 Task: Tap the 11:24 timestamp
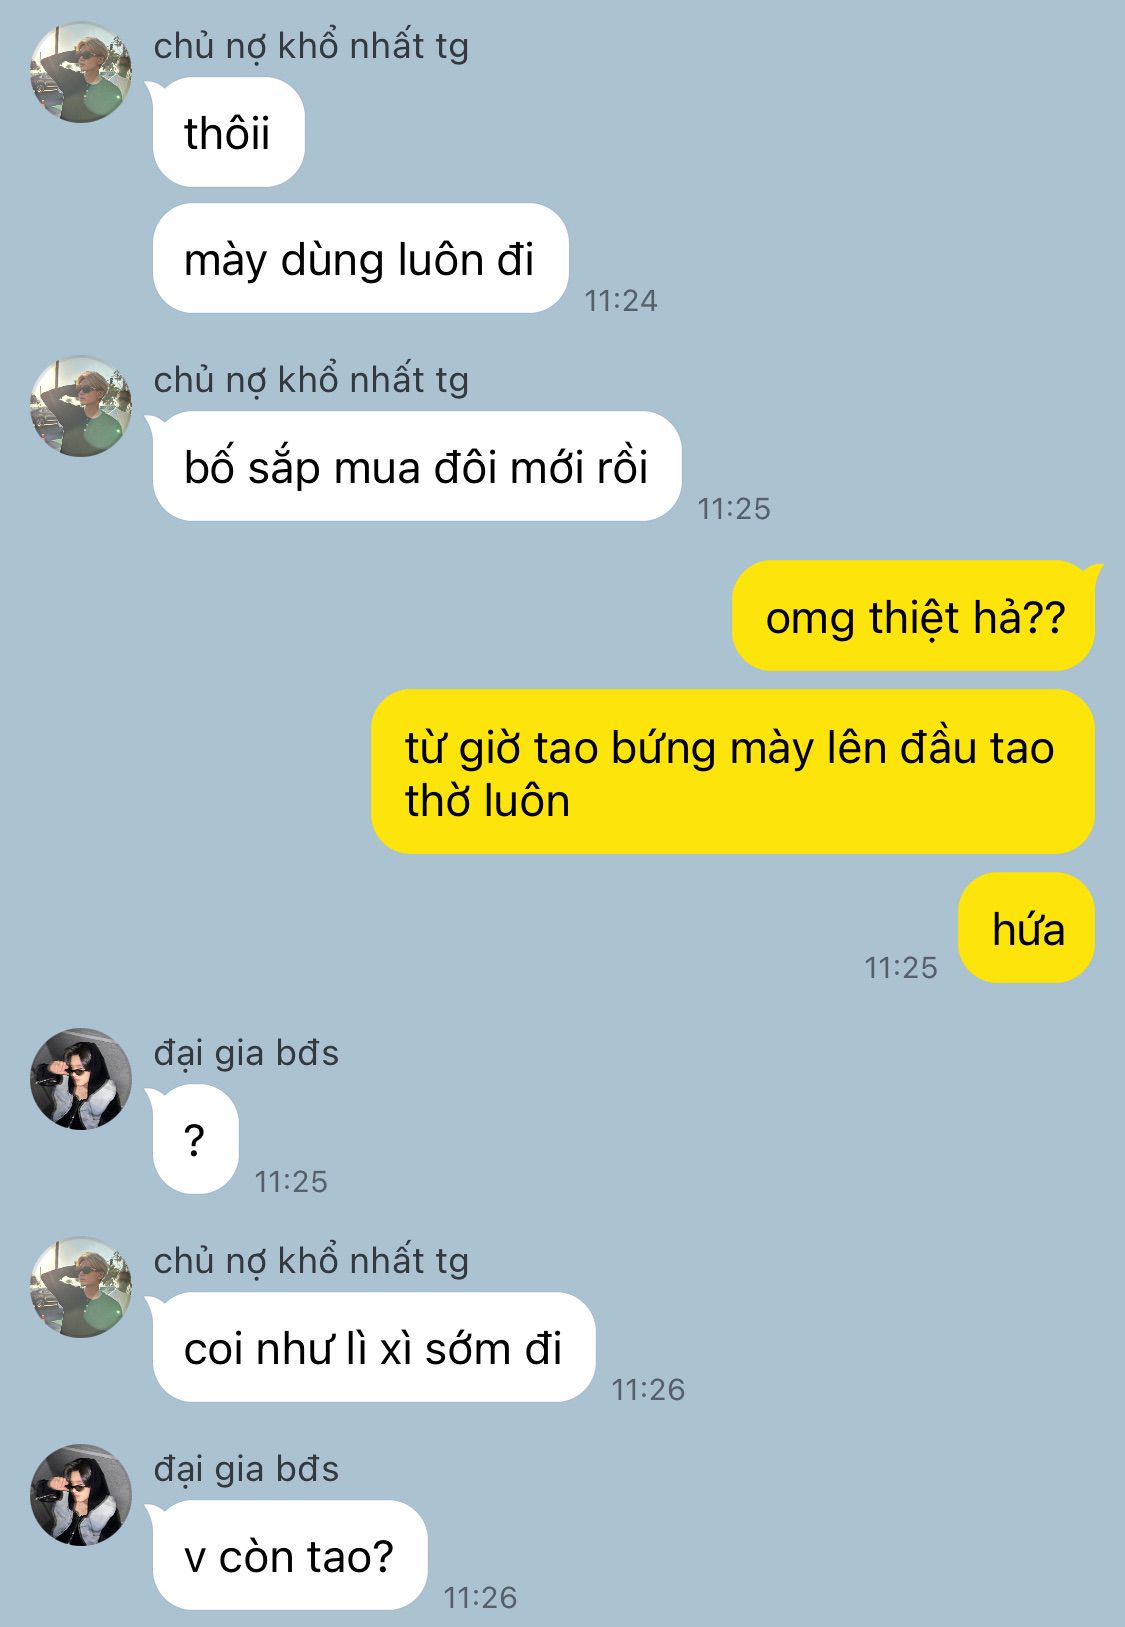[621, 300]
